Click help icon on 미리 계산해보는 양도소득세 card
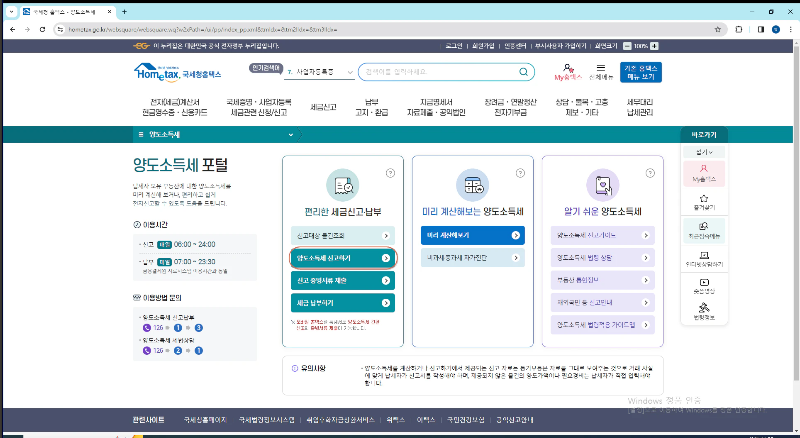 pos(520,173)
